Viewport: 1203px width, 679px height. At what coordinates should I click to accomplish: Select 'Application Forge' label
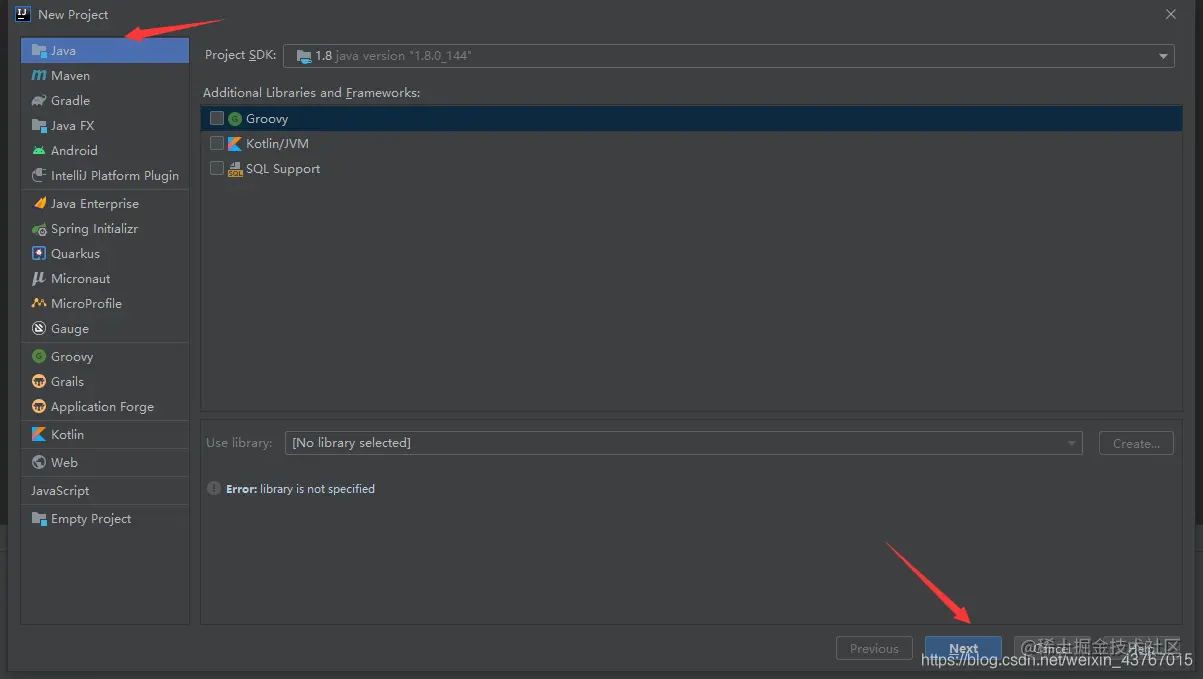(x=102, y=406)
